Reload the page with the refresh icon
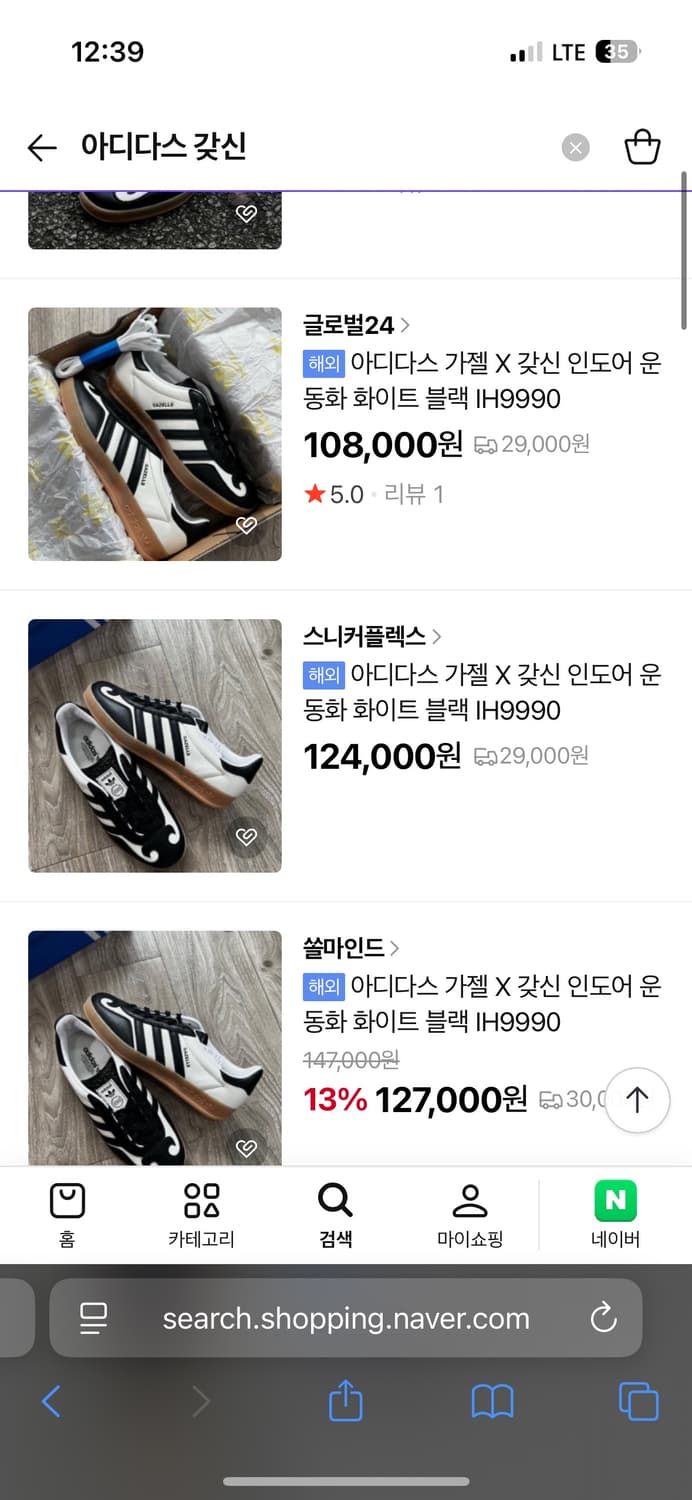This screenshot has height=1500, width=692. tap(603, 1318)
